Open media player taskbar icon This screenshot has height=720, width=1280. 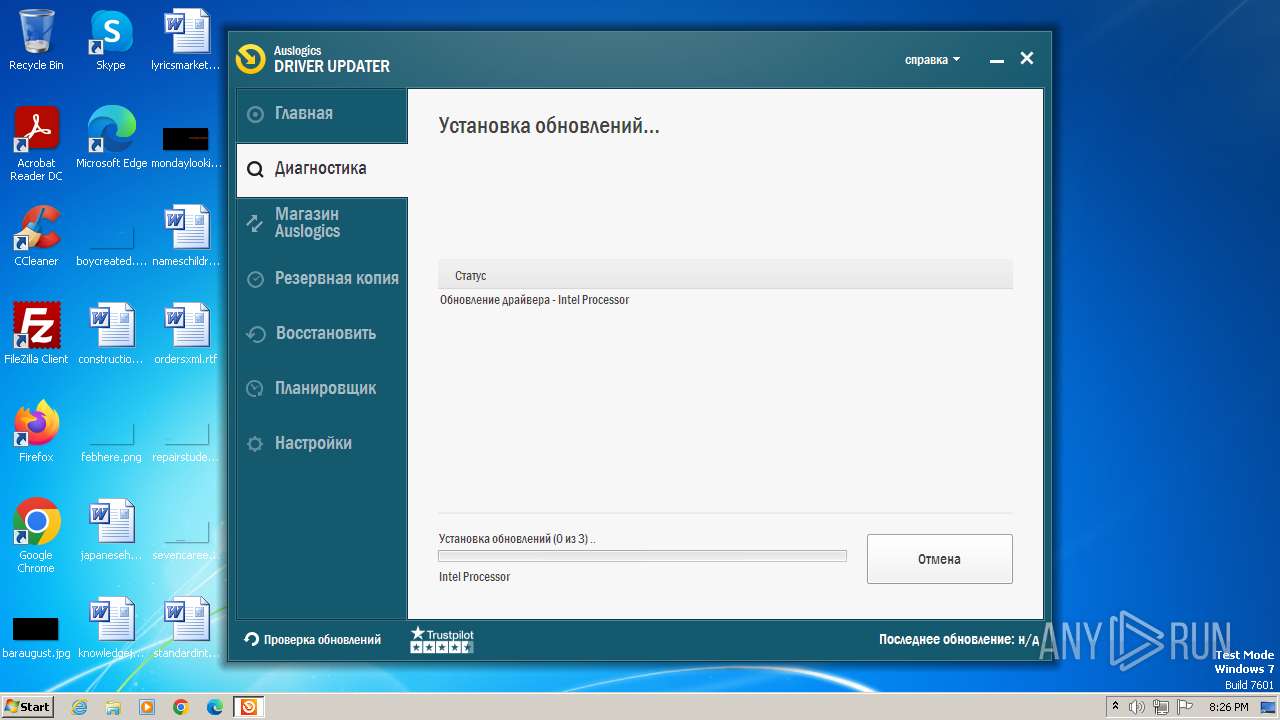pyautogui.click(x=147, y=707)
